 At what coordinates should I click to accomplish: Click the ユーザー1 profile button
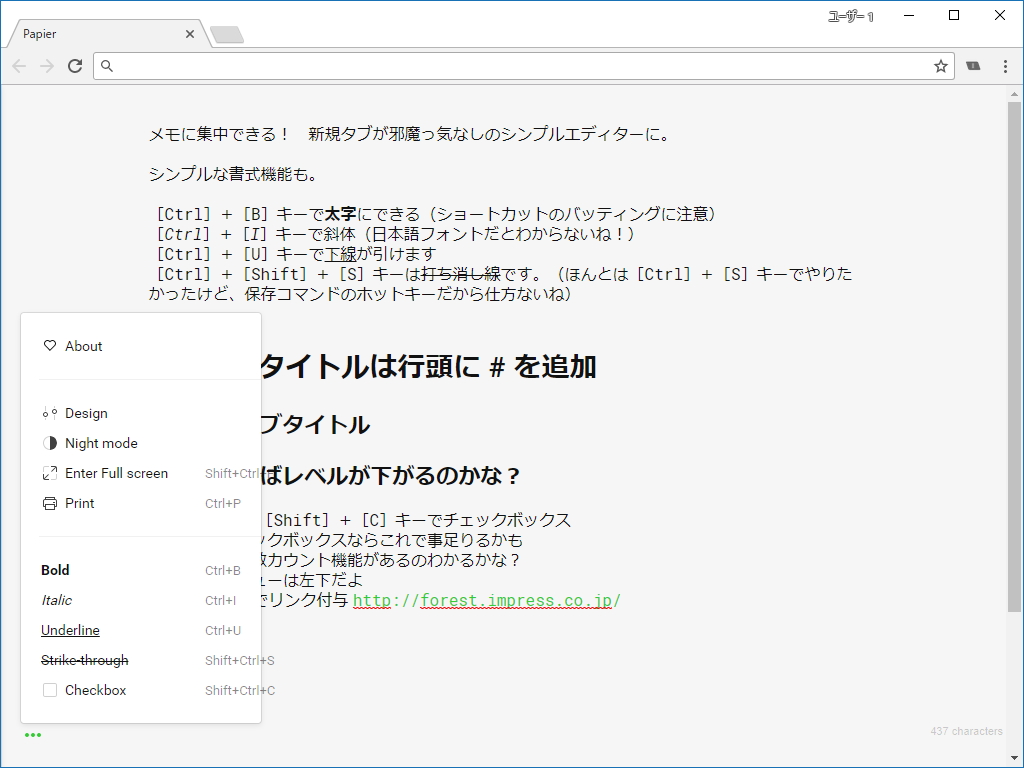[850, 16]
